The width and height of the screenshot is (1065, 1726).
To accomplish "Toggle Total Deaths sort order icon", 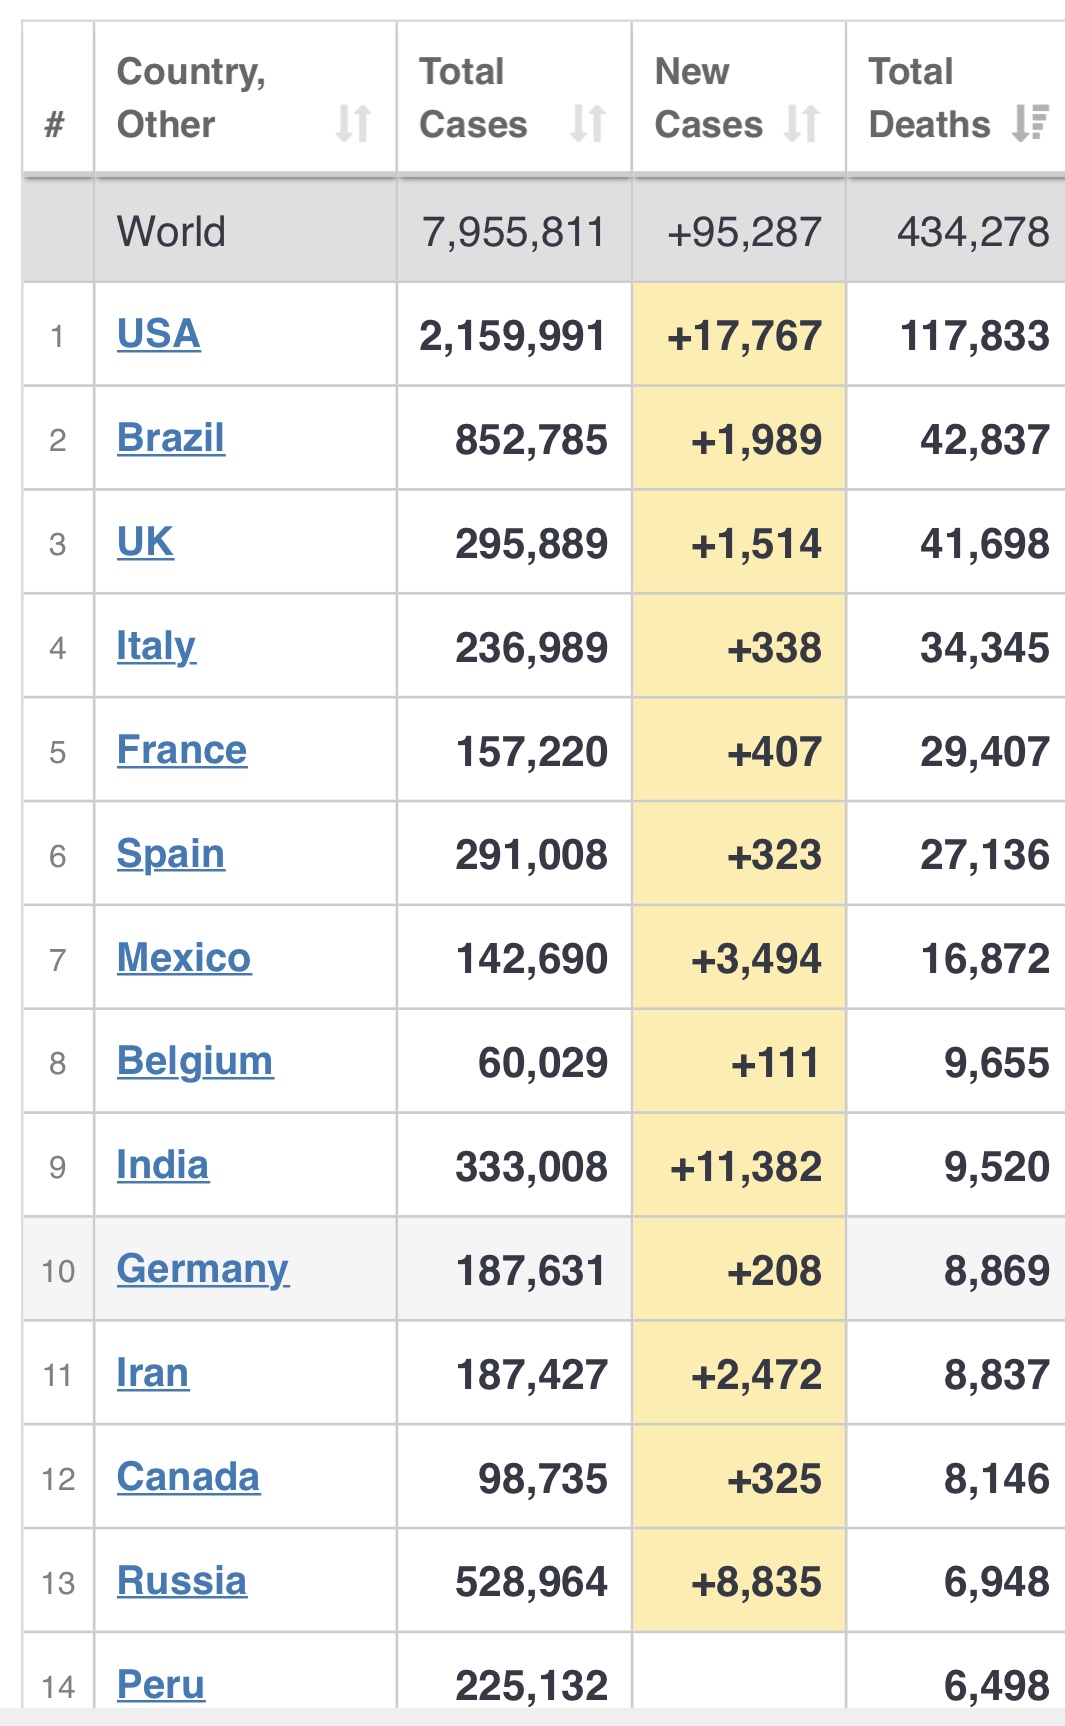I will (x=1030, y=124).
